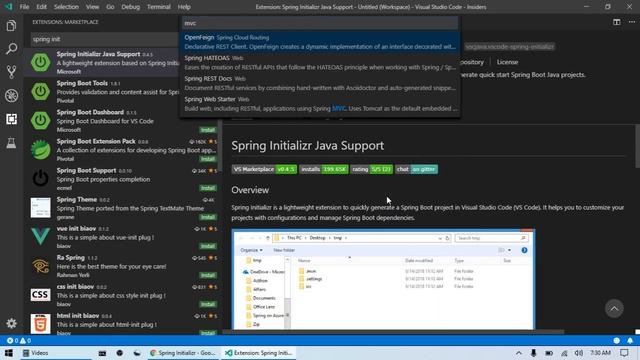Select the css init biaov CSS icon
The width and height of the screenshot is (640, 360).
[40, 295]
